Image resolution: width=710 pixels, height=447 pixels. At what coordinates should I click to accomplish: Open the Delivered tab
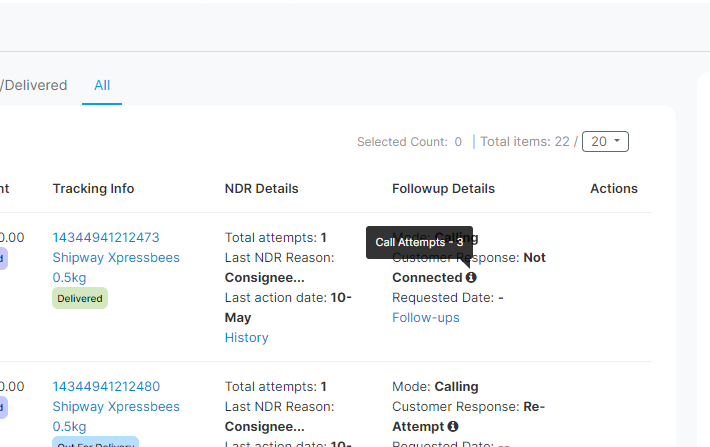click(34, 85)
